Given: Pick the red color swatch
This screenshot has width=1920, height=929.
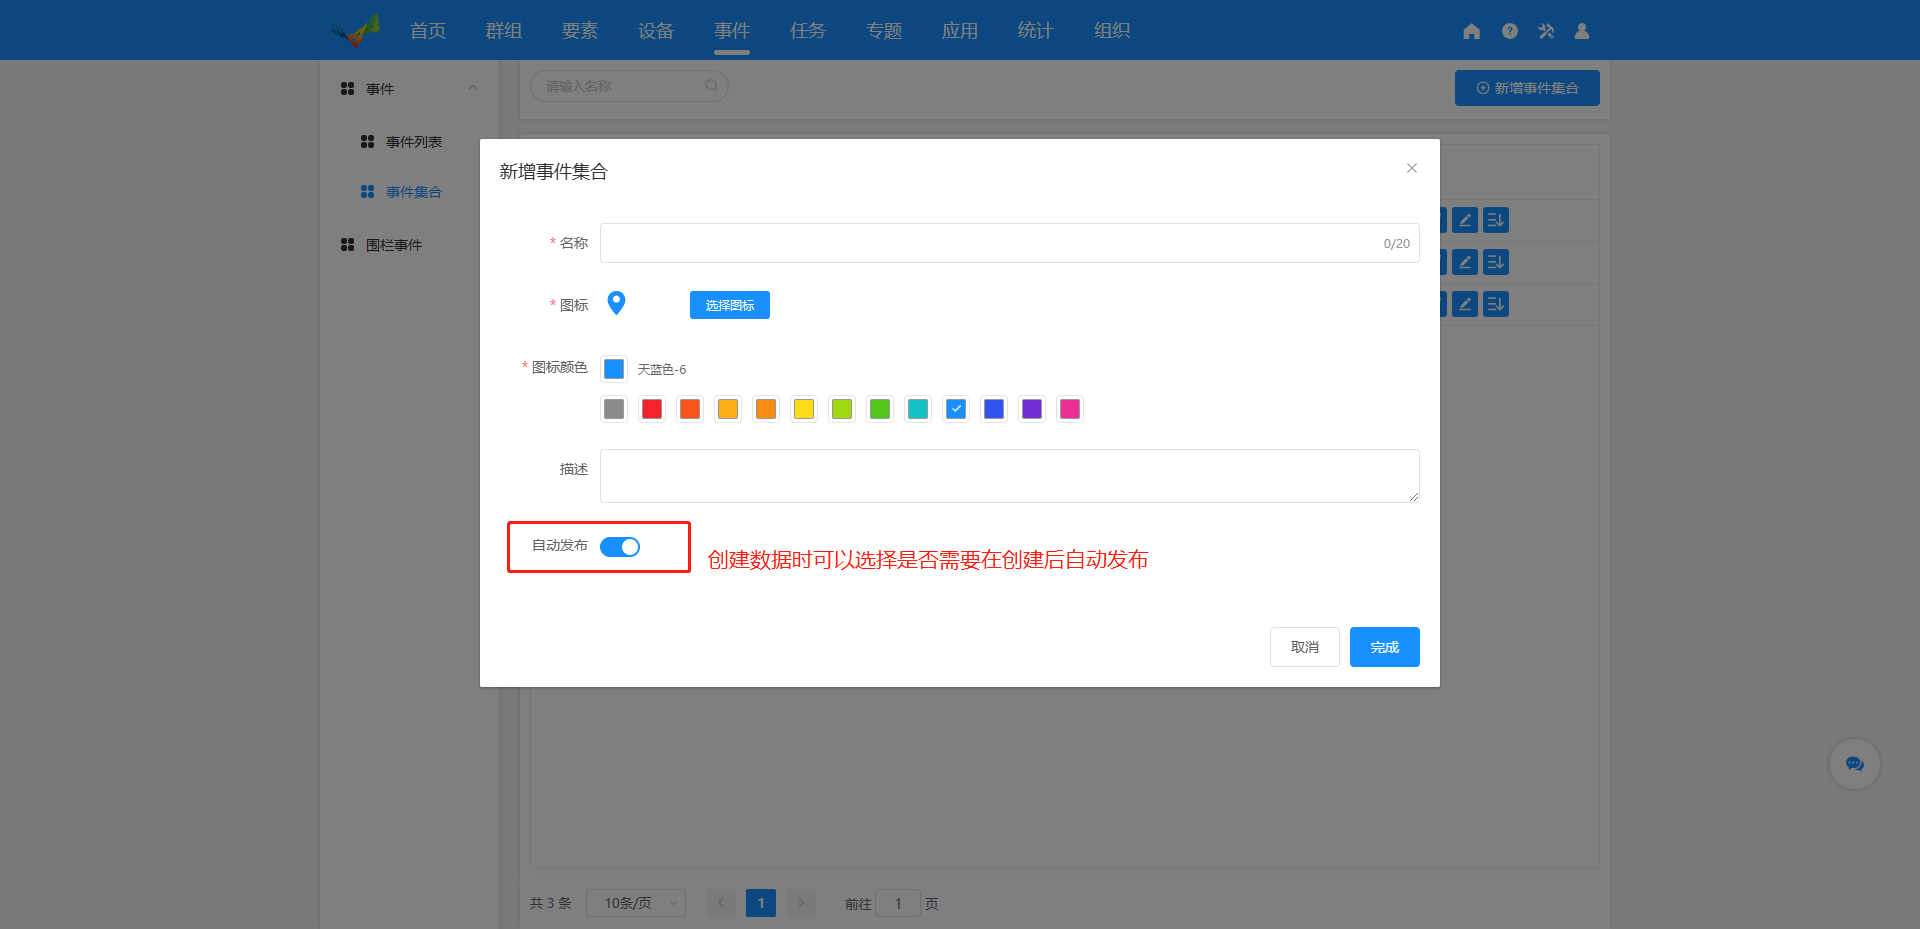Looking at the screenshot, I should coord(652,409).
